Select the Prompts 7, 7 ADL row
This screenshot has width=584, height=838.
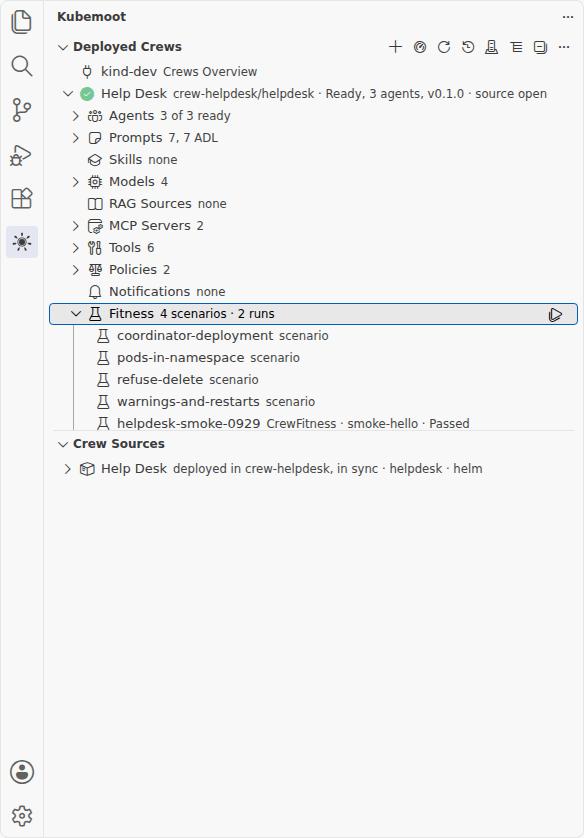pyautogui.click(x=313, y=138)
